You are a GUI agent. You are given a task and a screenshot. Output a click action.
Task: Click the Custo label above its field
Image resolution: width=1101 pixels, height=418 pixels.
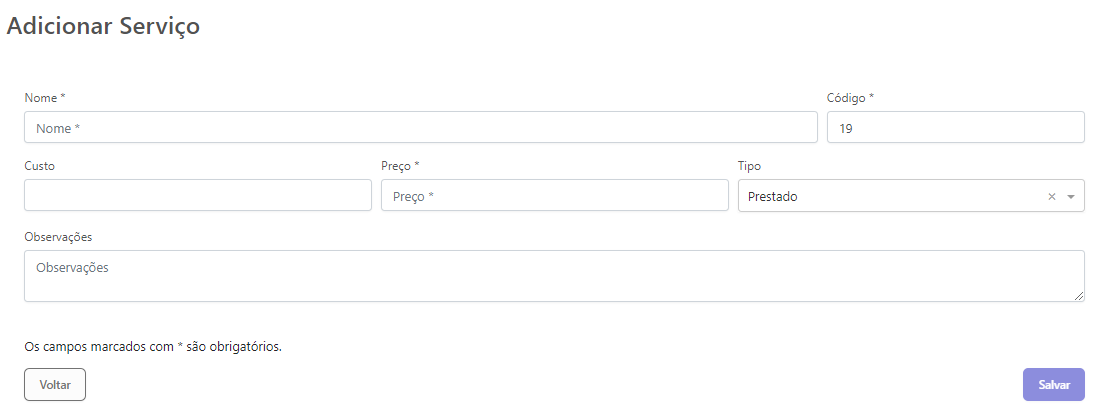(39, 166)
